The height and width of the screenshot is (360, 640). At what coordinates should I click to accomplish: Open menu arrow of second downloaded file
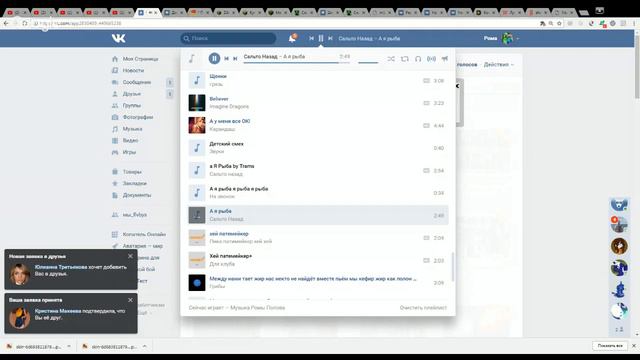tap(144, 346)
